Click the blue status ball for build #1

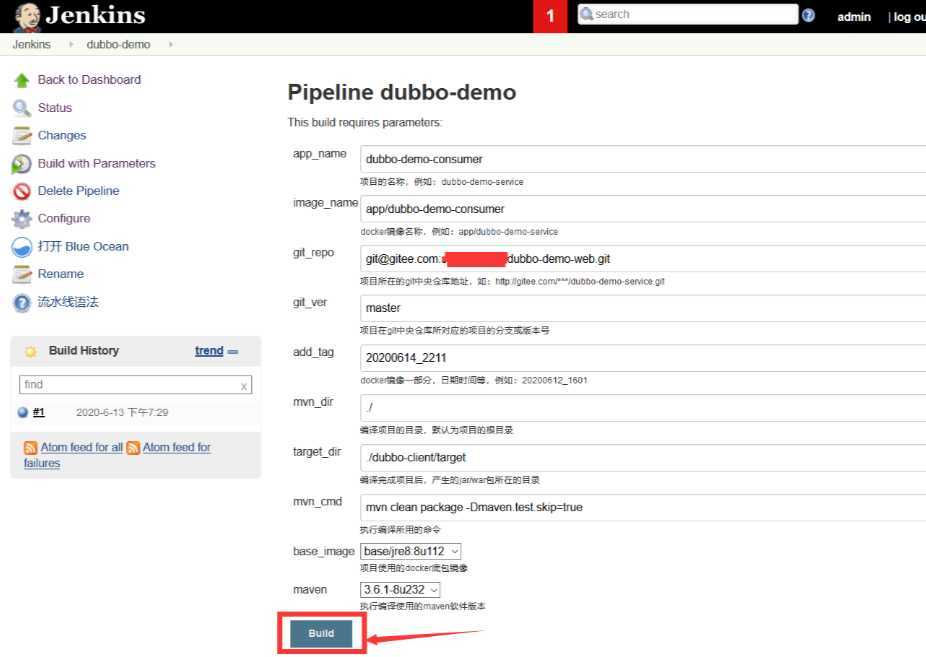click(22, 412)
